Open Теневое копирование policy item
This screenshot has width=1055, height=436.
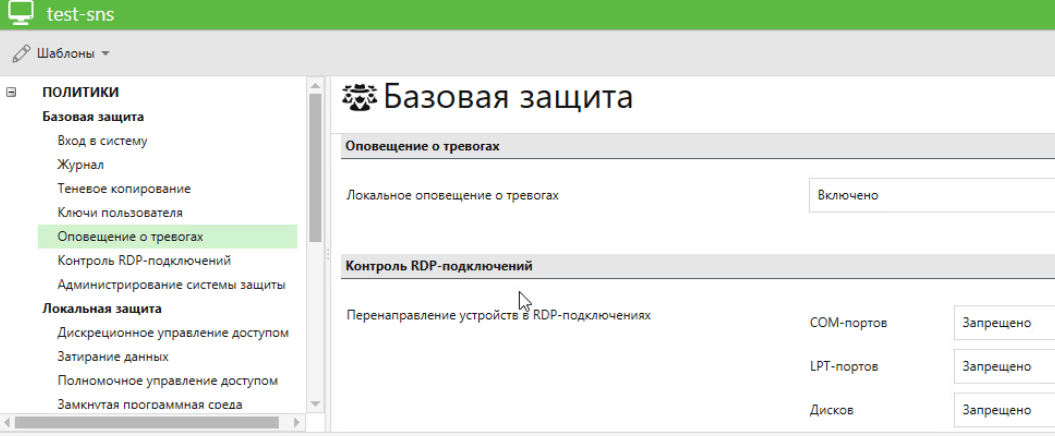[x=124, y=189]
